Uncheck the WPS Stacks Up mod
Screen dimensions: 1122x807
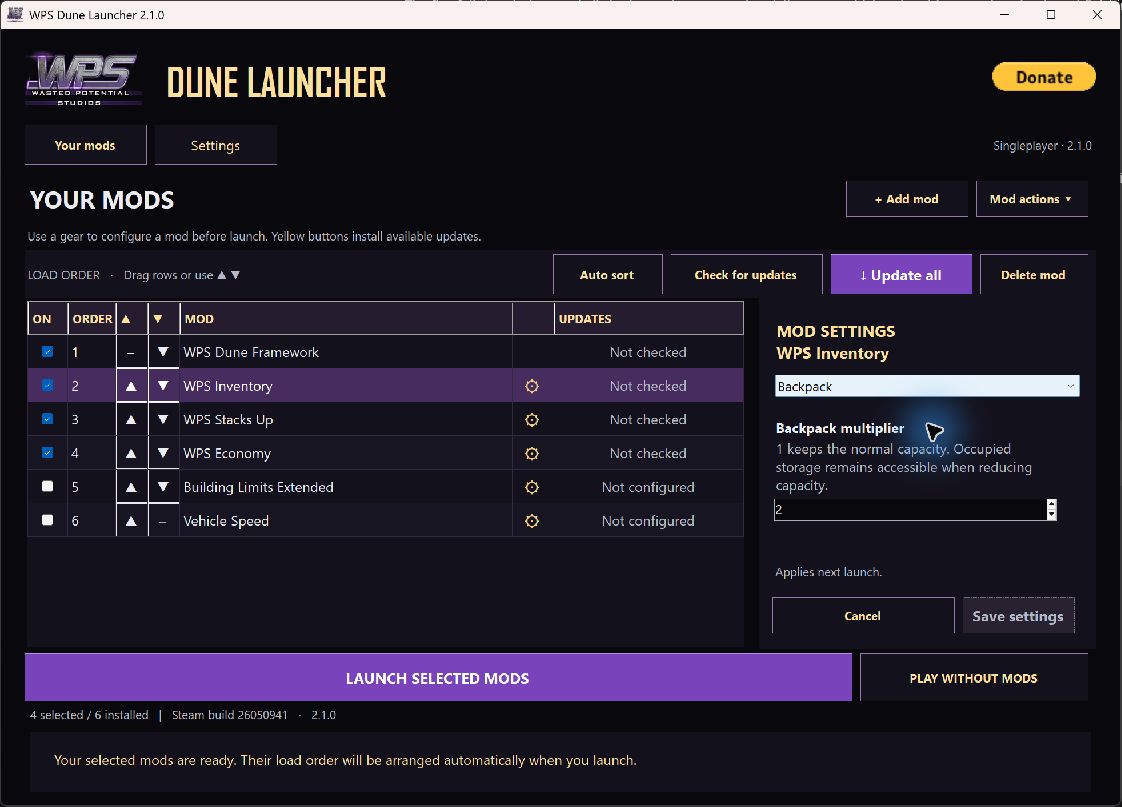tap(47, 419)
